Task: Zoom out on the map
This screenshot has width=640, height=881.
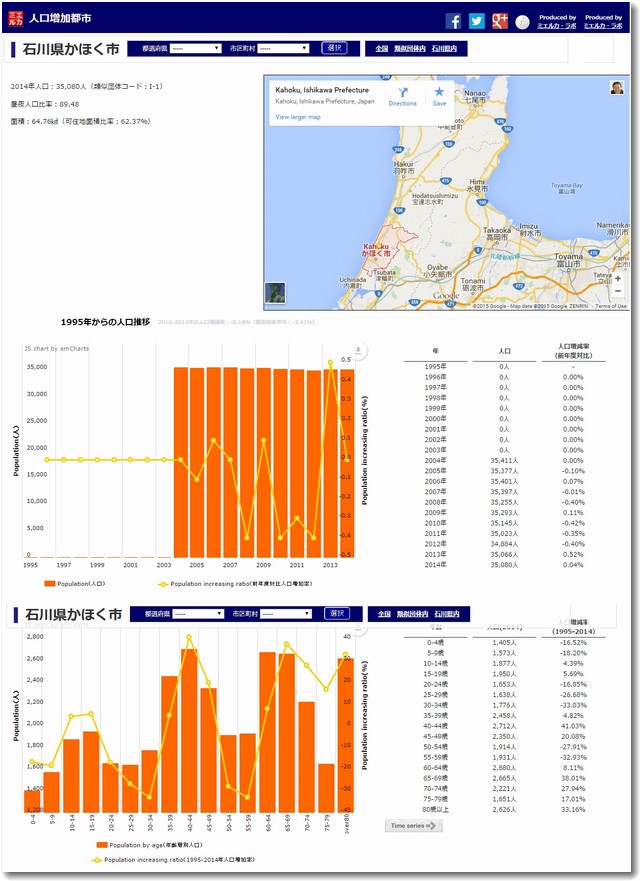Action: pos(618,292)
